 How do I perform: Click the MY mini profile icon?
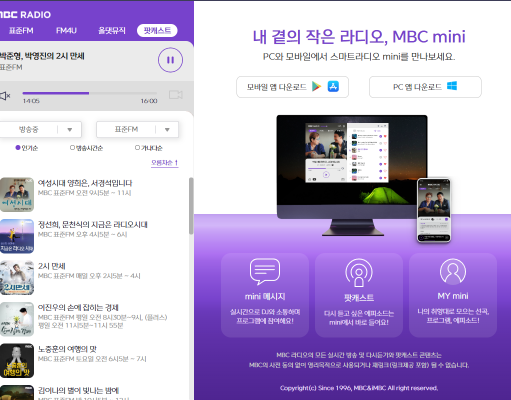453,271
